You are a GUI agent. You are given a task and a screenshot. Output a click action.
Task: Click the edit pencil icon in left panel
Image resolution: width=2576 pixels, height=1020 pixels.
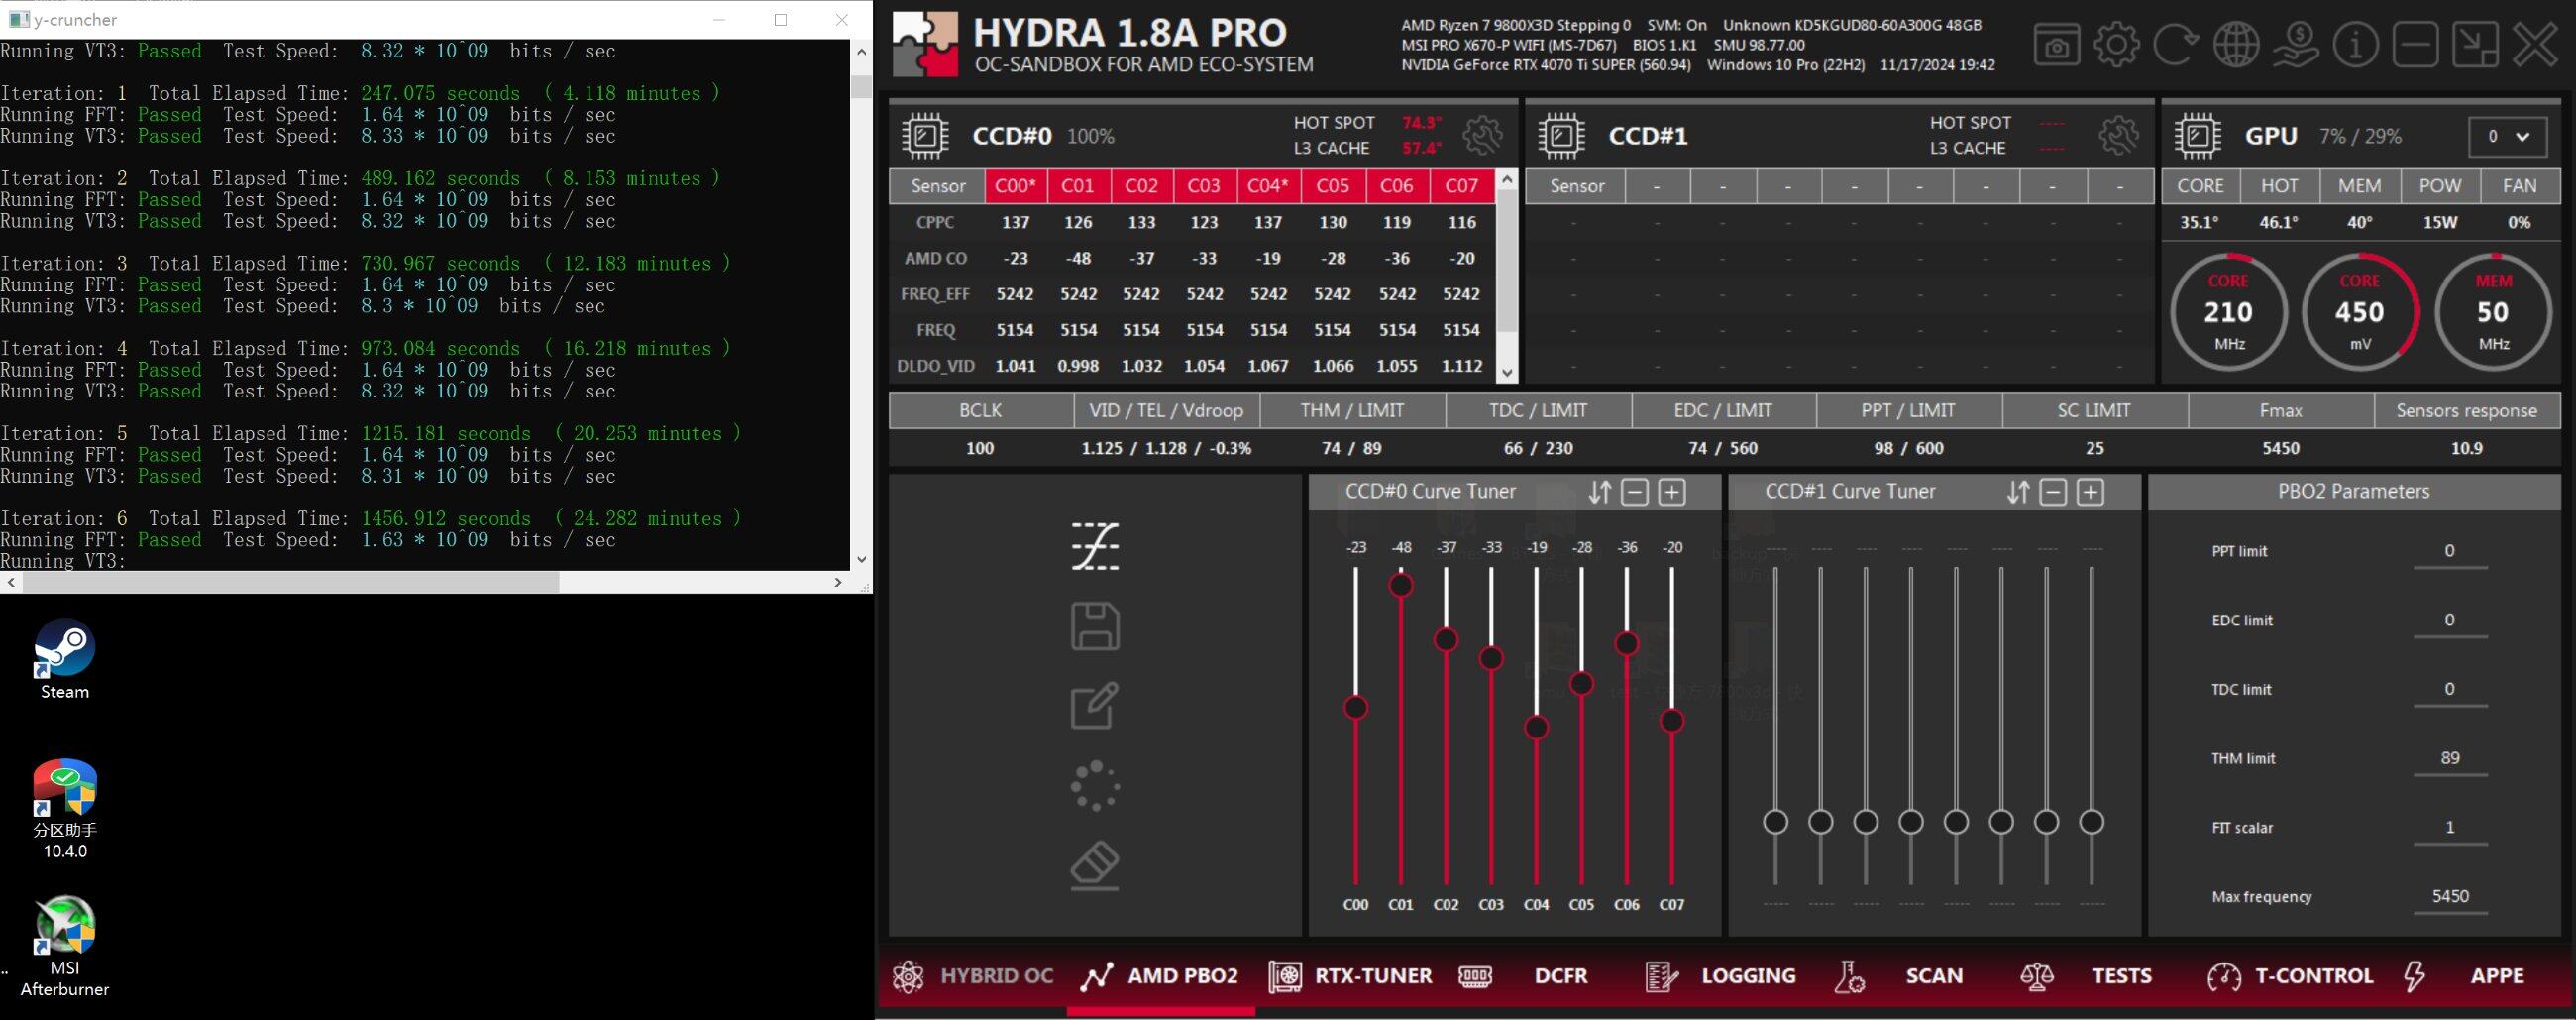point(1095,705)
